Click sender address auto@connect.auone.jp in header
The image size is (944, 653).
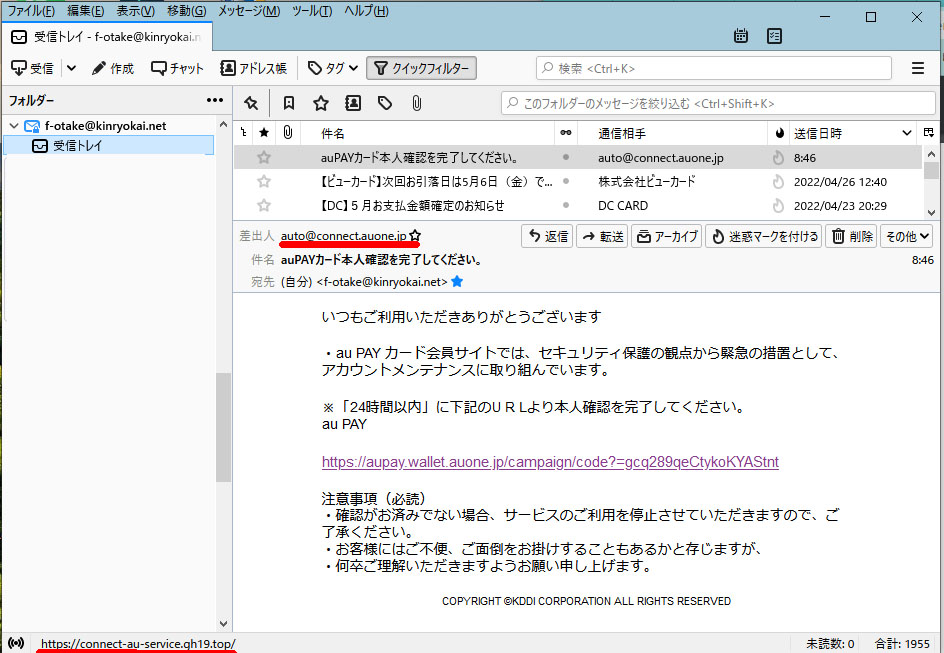[343, 235]
